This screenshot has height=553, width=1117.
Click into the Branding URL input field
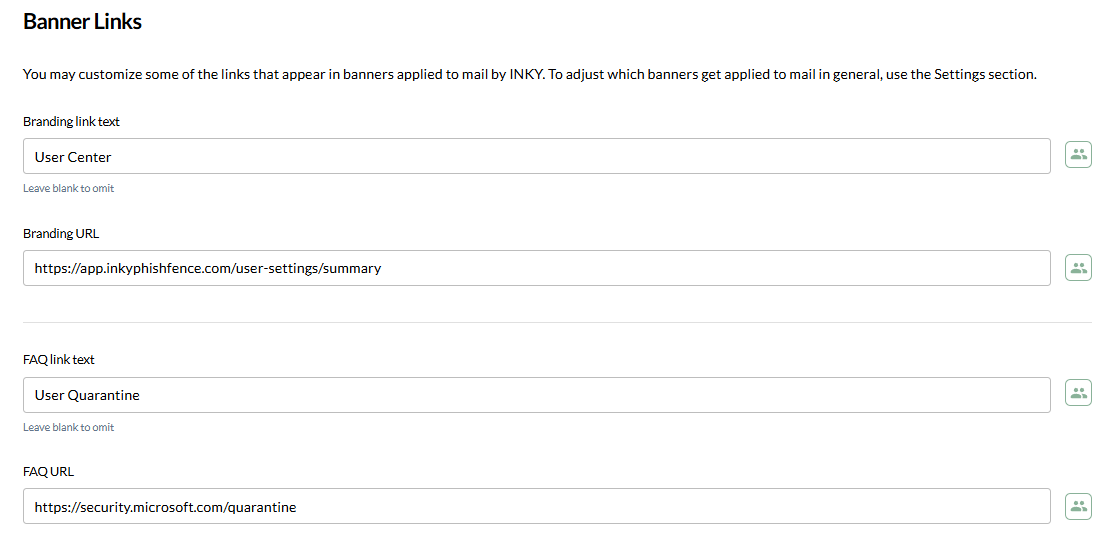[536, 268]
